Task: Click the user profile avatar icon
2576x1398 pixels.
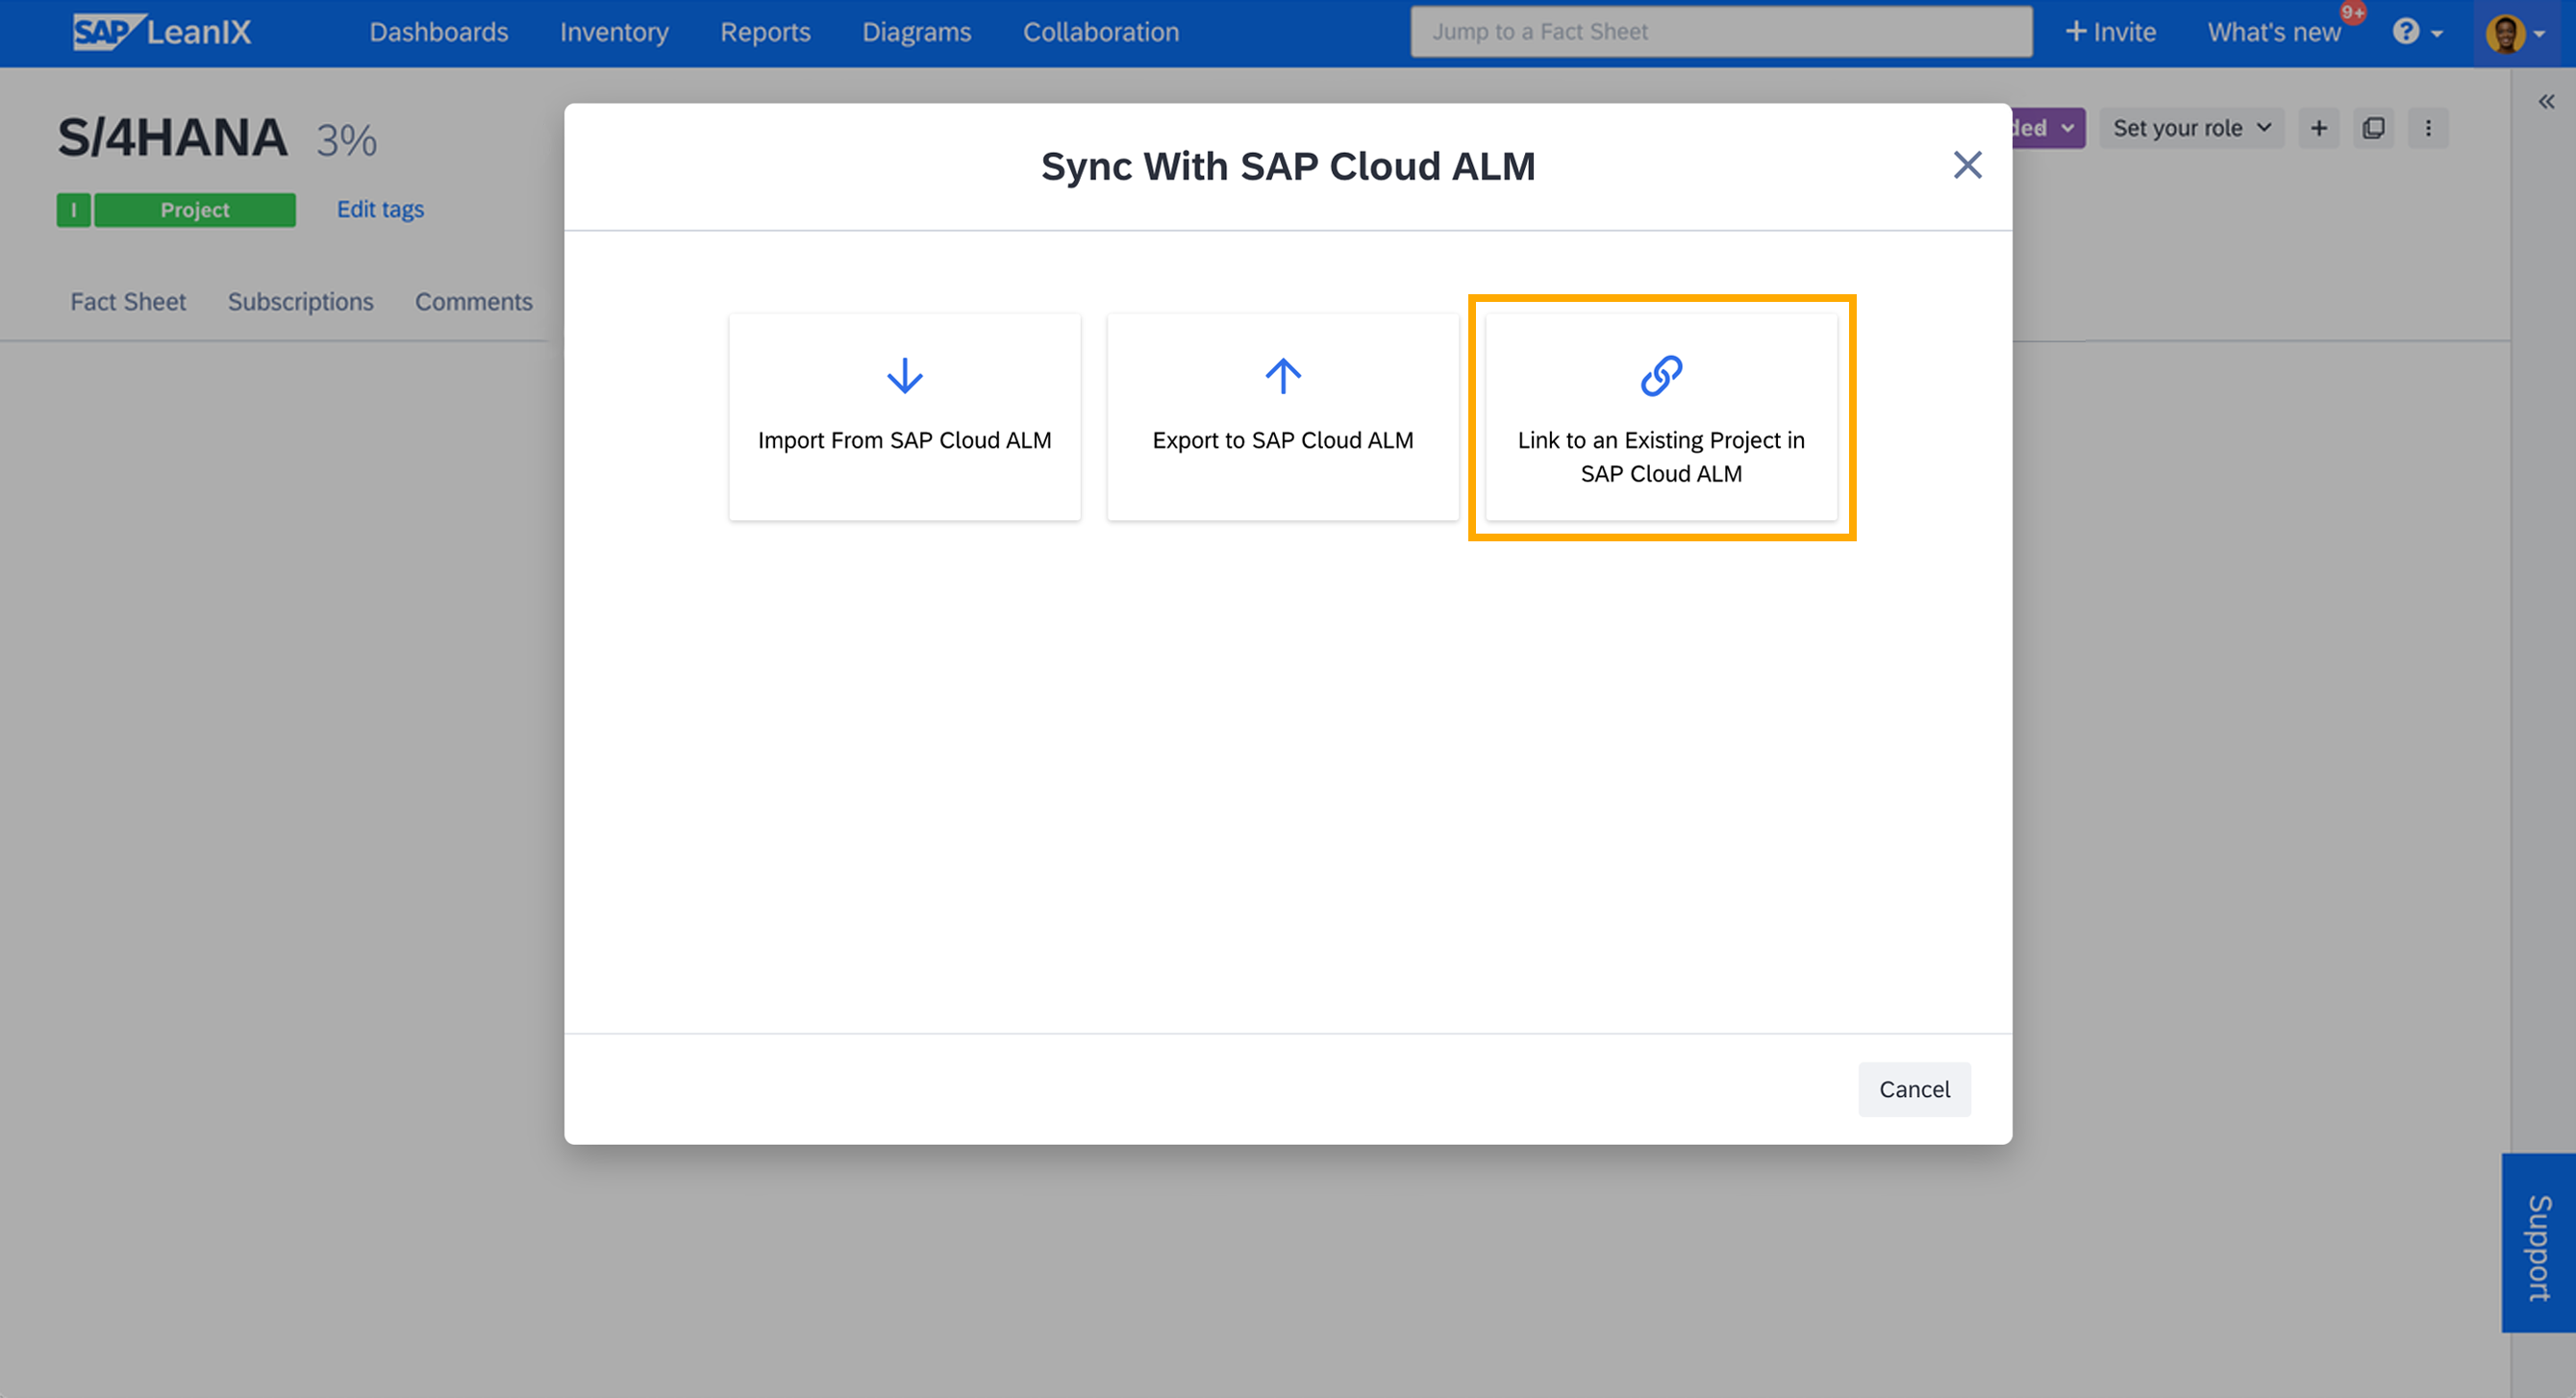Action: coord(2509,31)
